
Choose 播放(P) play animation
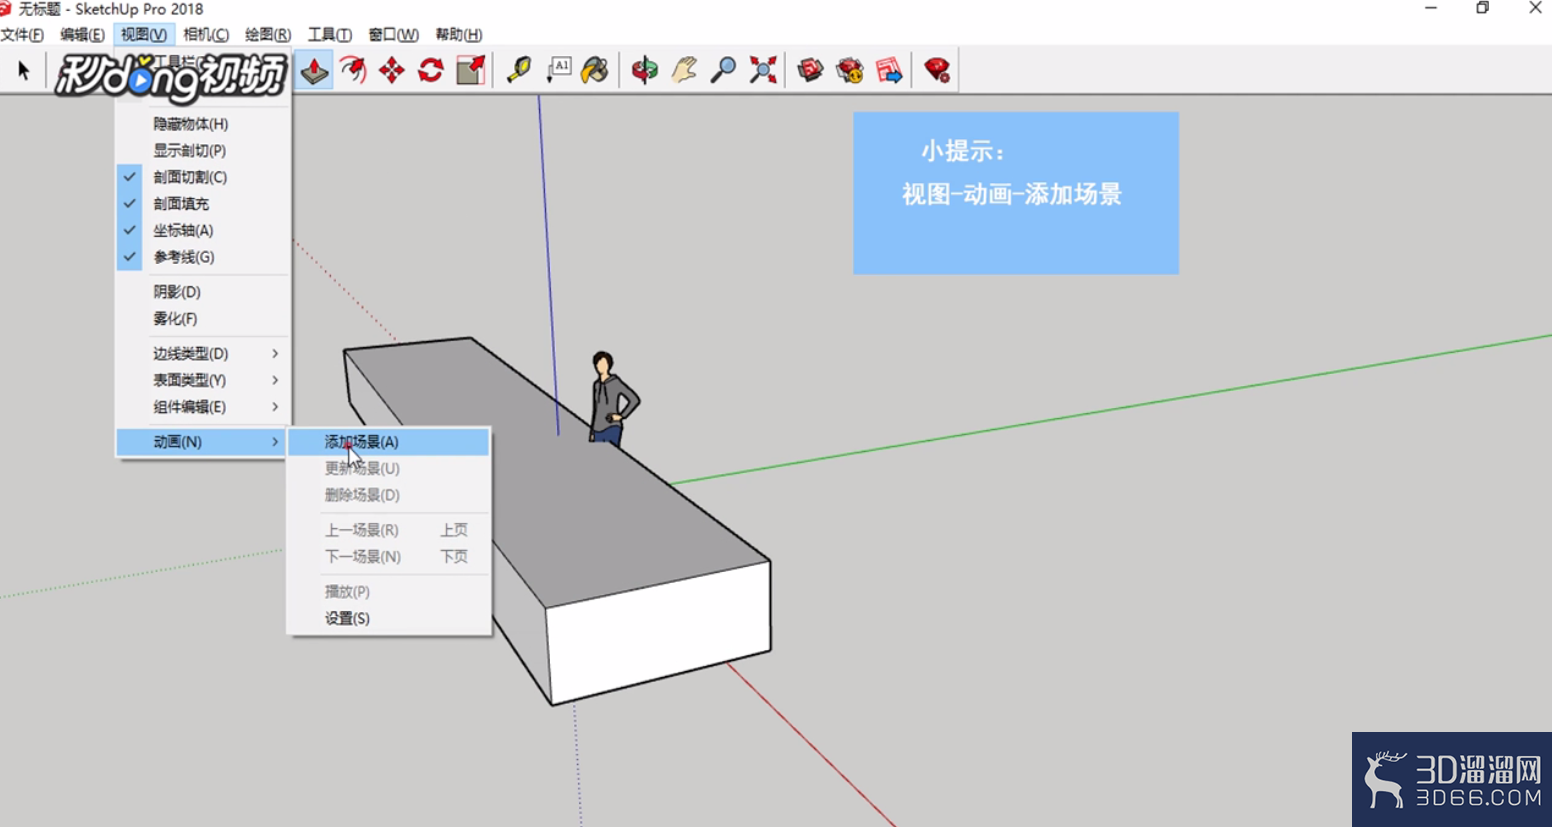click(389, 592)
